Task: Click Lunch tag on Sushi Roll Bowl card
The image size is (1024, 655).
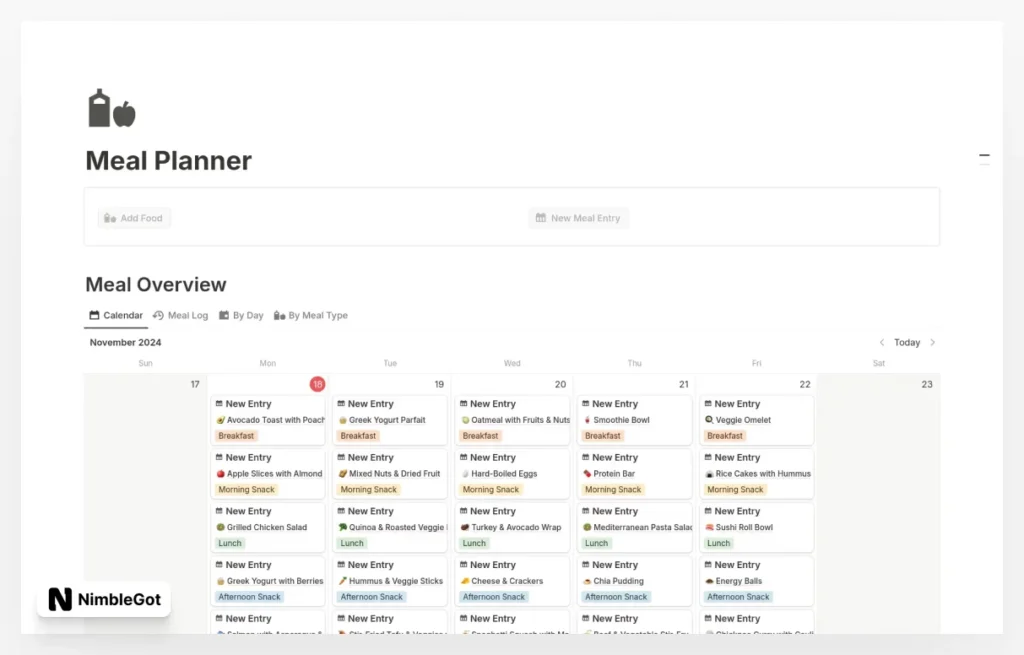Action: point(718,543)
